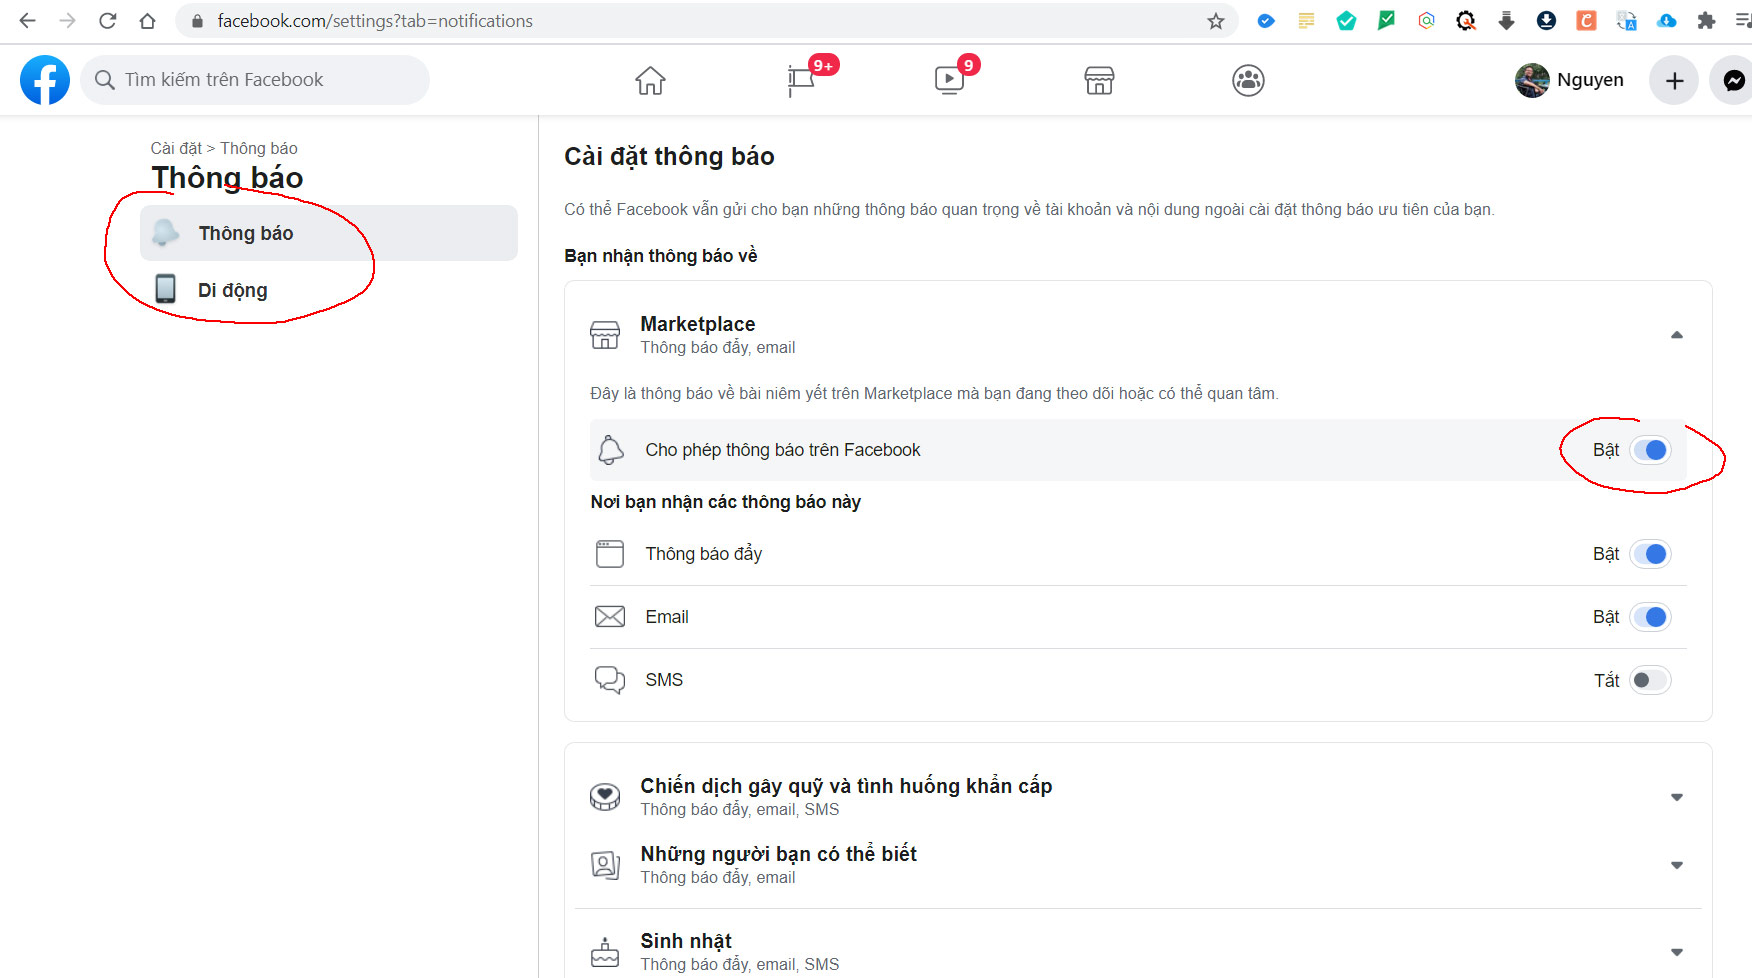Click the browser address bar URL

click(x=375, y=21)
